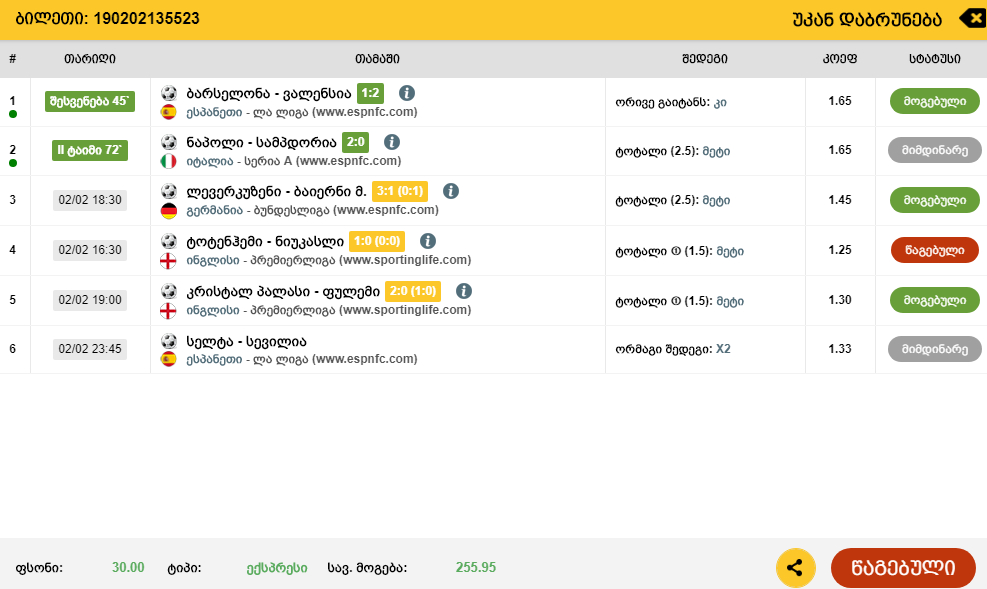Viewport: 987px width, 589px height.
Task: Click soccer ball icon on ტოტენჰემი row
Action: 169,240
